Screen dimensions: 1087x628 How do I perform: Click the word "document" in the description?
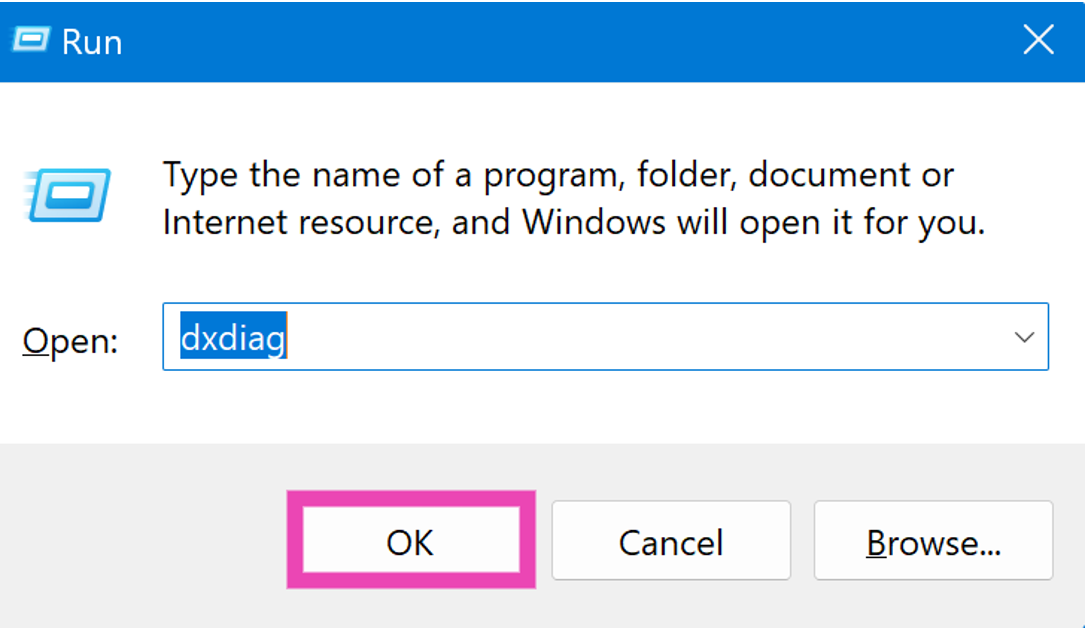[x=832, y=176]
